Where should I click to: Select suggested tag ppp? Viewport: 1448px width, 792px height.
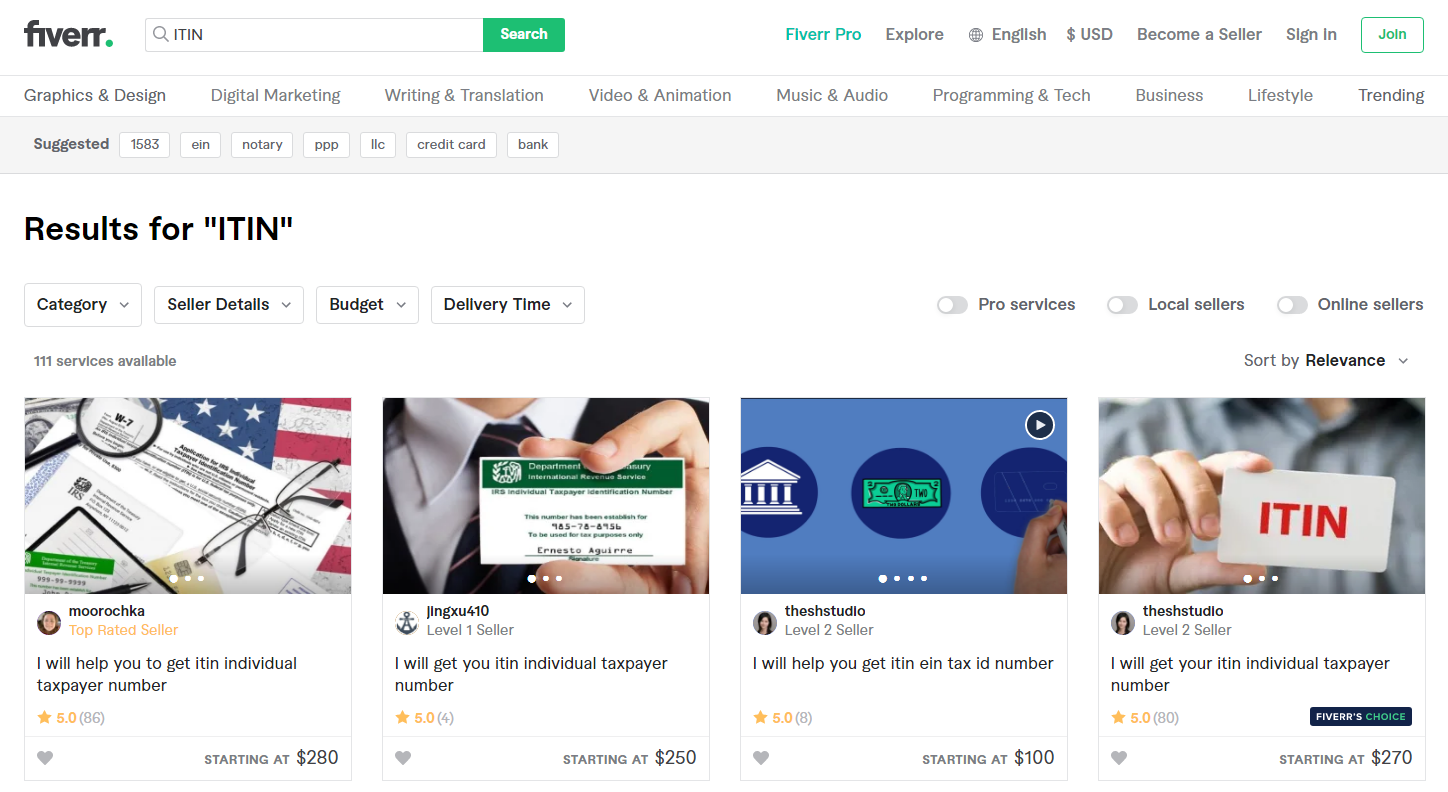click(x=326, y=145)
